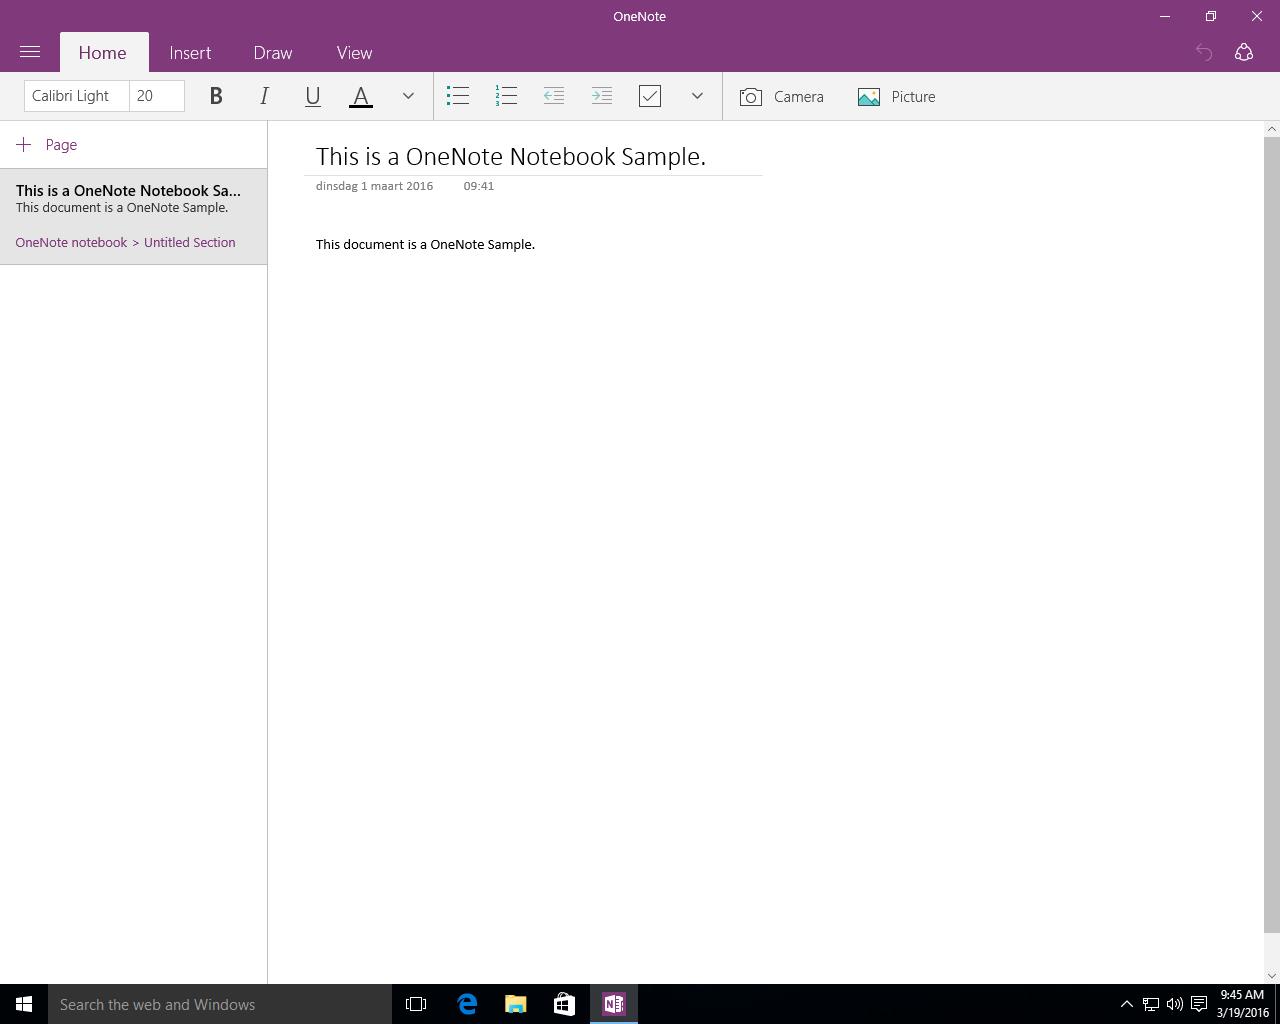Open the Untitled Section breadcrumb link

click(x=190, y=243)
